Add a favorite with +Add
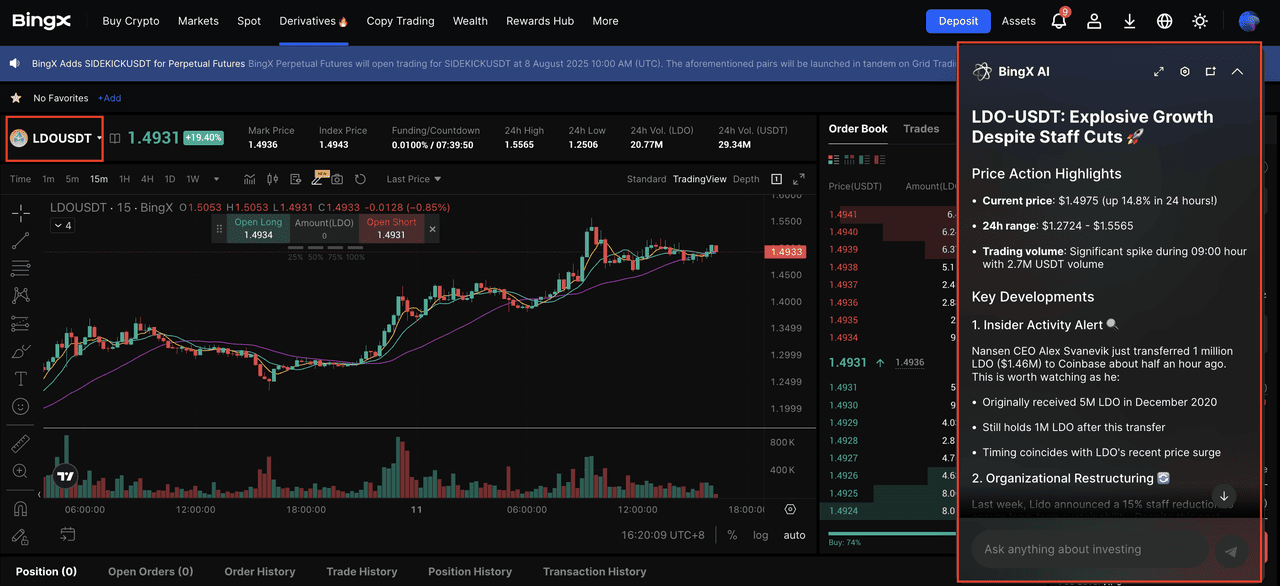The image size is (1280, 586). click(109, 98)
